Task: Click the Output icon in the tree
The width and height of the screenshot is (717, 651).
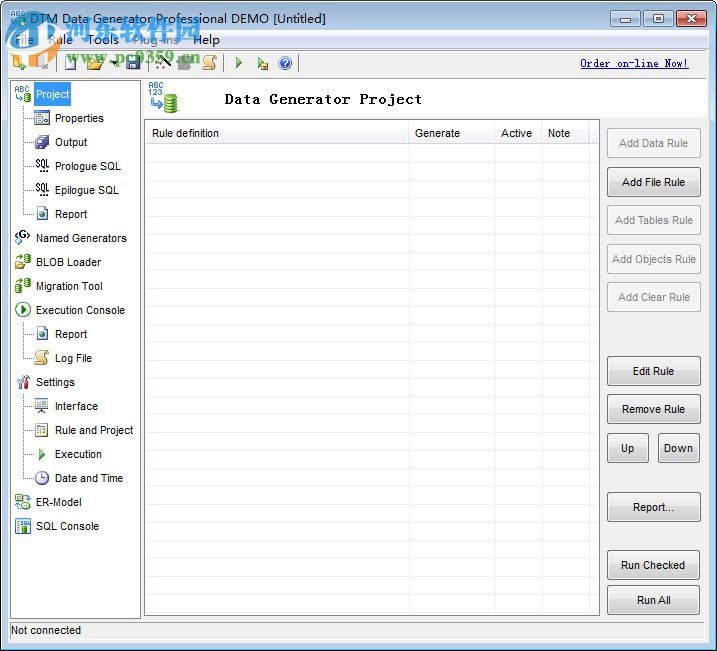Action: 42,142
